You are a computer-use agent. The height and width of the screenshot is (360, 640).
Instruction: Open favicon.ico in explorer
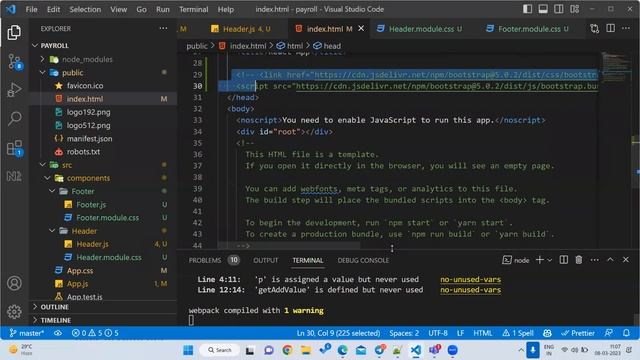point(85,86)
